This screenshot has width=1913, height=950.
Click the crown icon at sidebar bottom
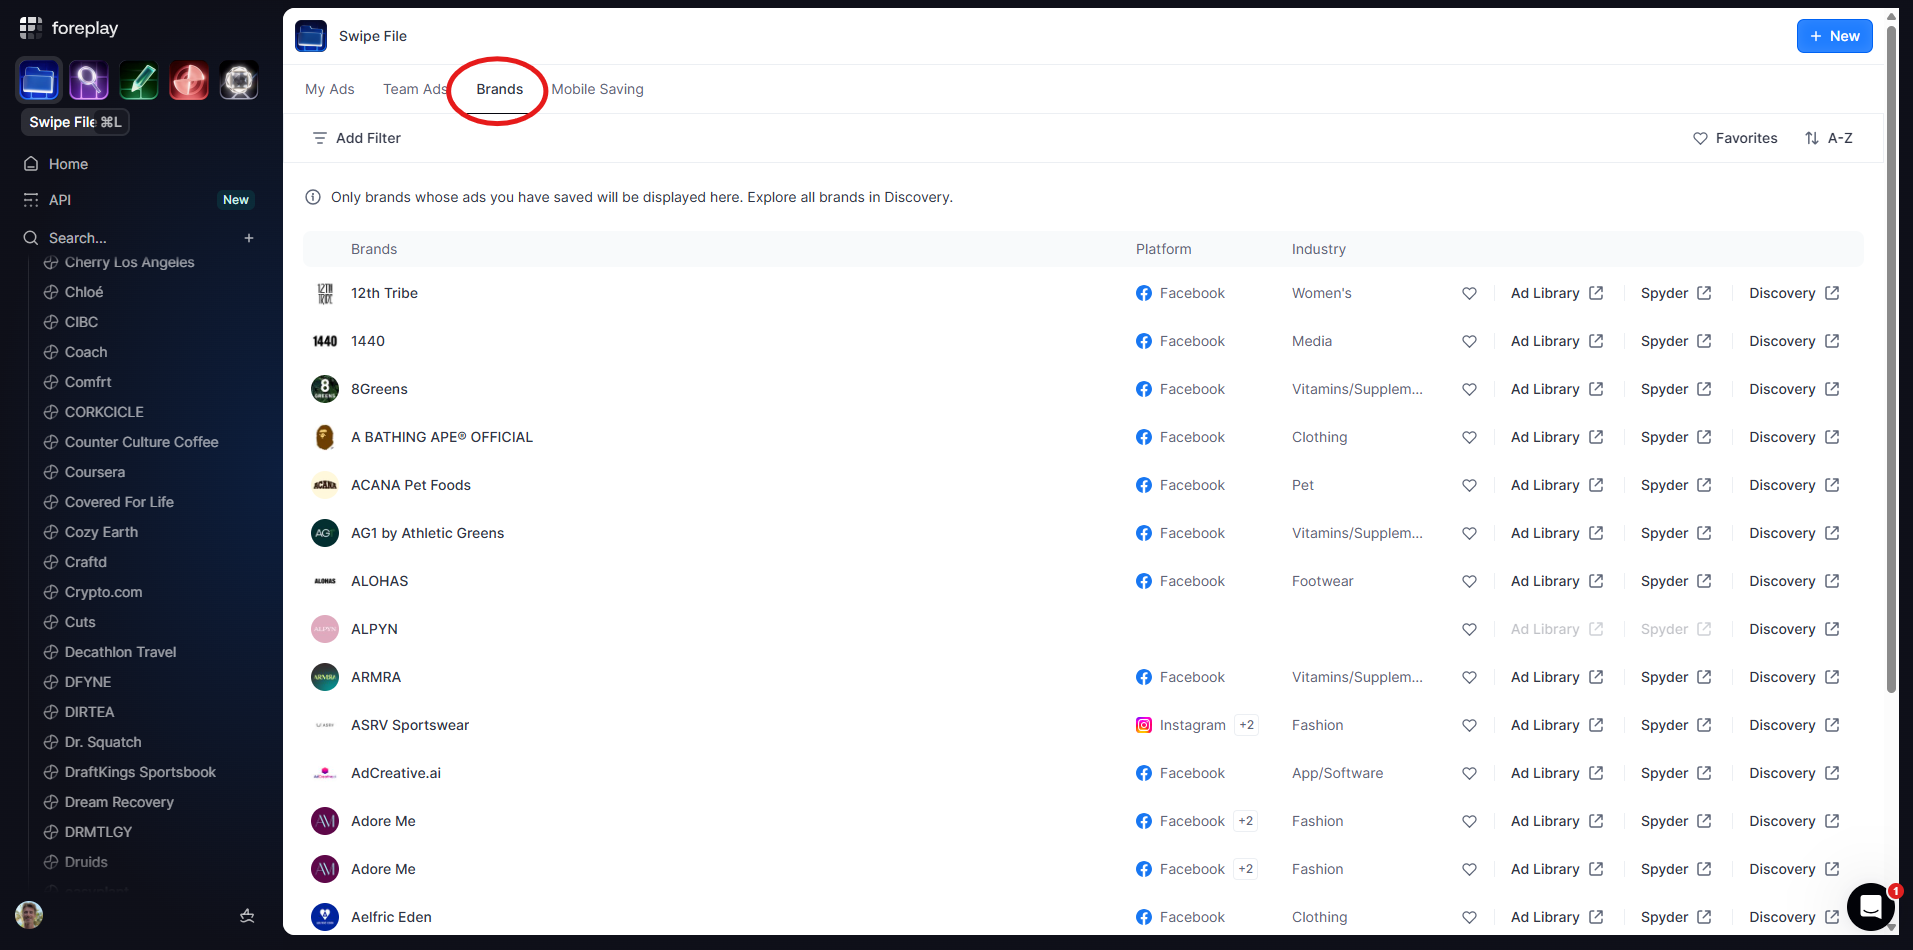point(247,915)
